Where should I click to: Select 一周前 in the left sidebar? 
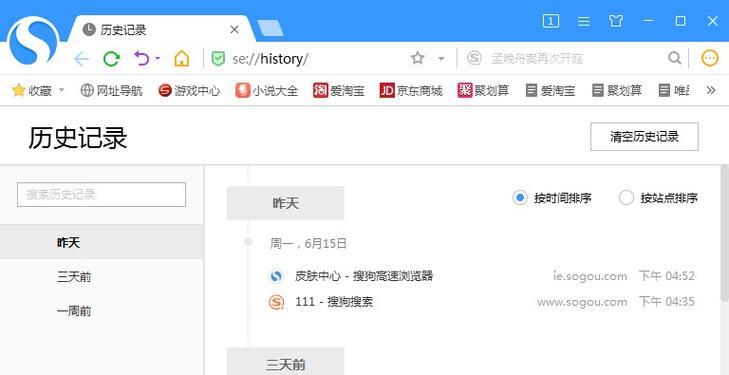tap(101, 311)
